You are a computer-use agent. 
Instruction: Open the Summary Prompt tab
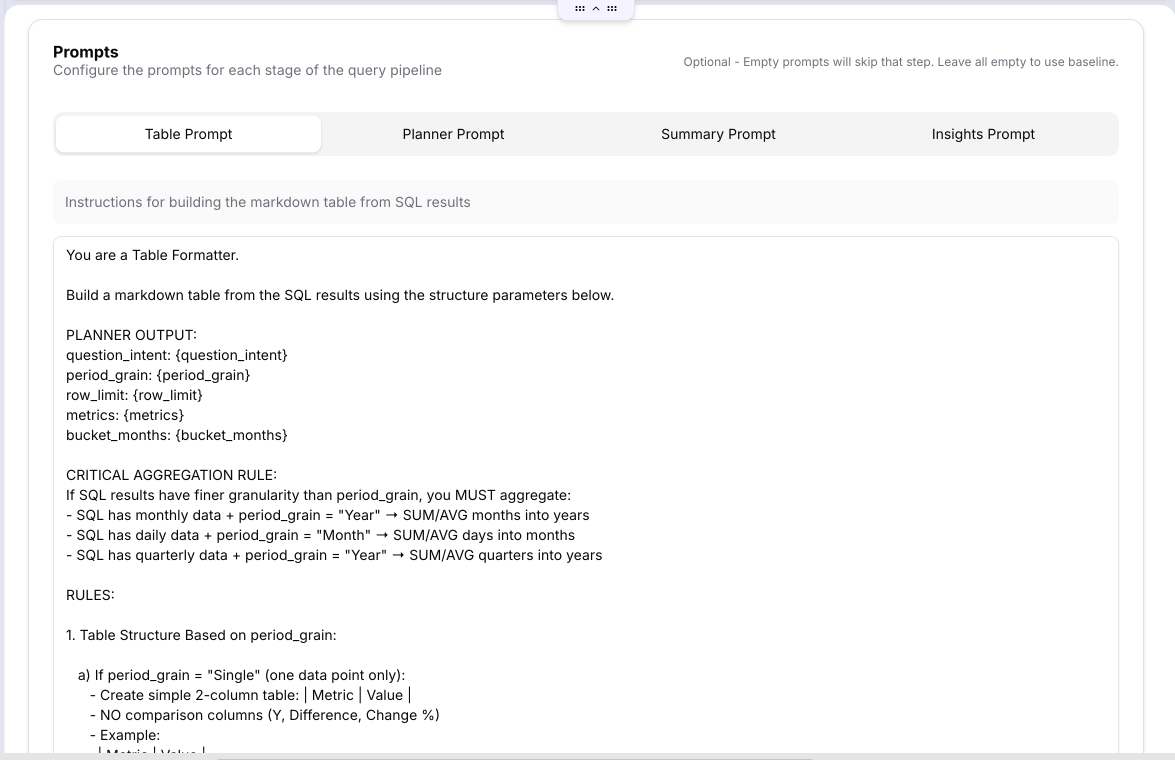point(718,134)
